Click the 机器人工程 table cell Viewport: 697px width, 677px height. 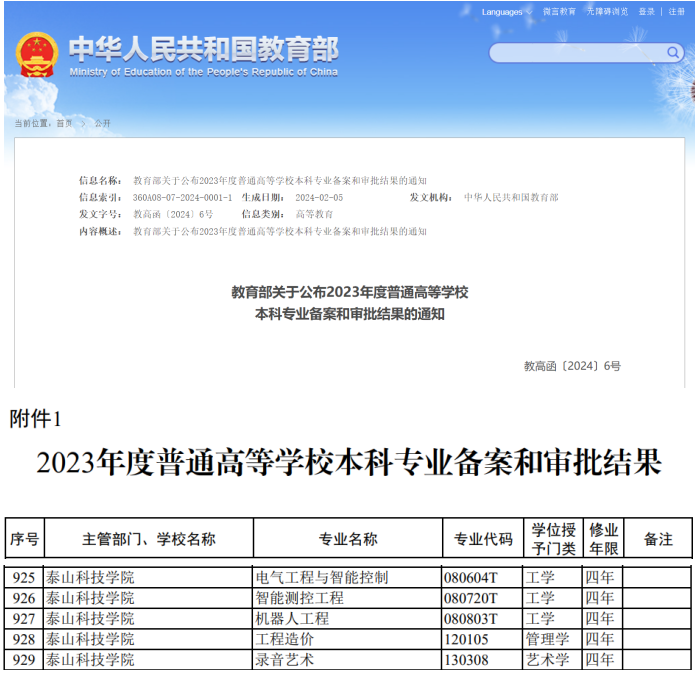click(x=292, y=618)
